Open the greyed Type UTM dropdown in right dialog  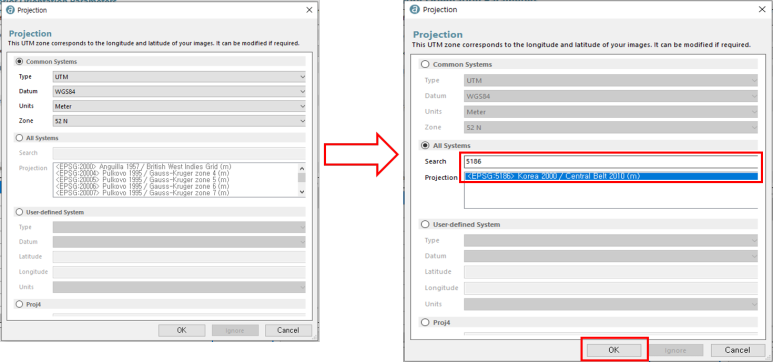point(611,80)
